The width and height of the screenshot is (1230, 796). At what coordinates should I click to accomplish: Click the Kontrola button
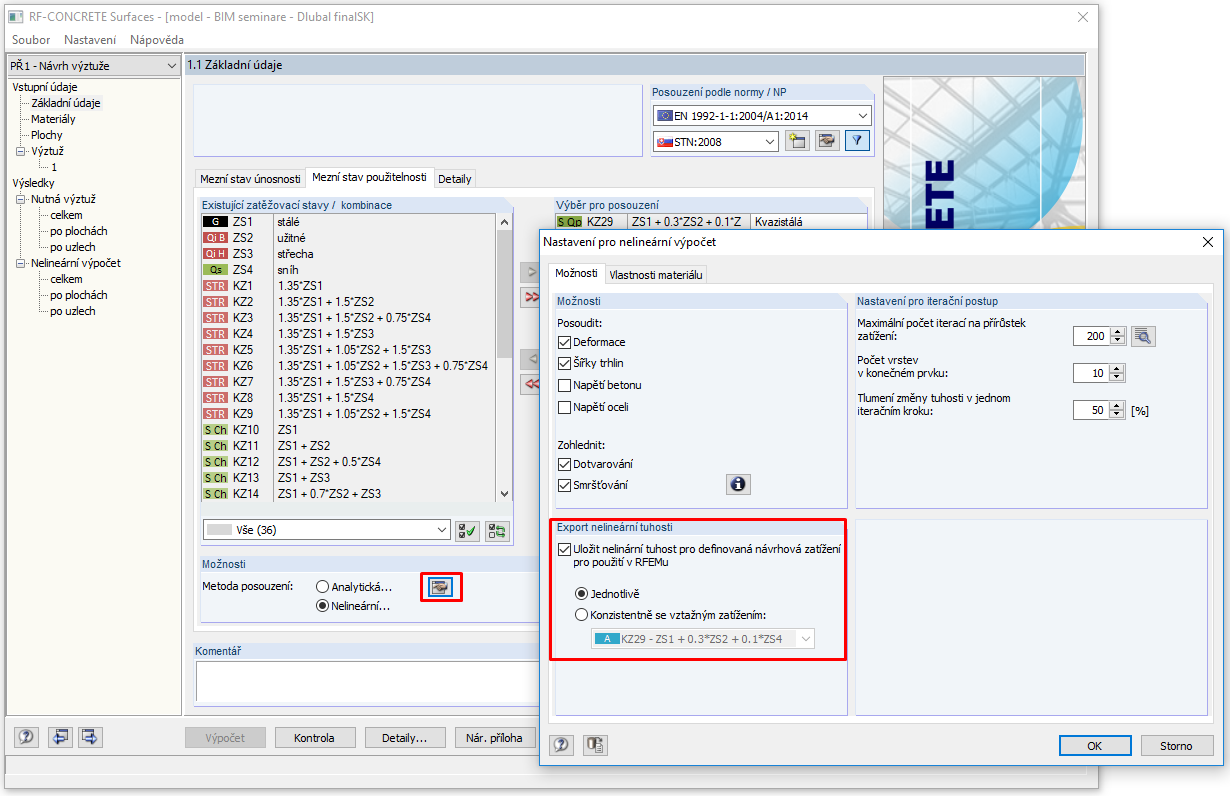point(314,738)
